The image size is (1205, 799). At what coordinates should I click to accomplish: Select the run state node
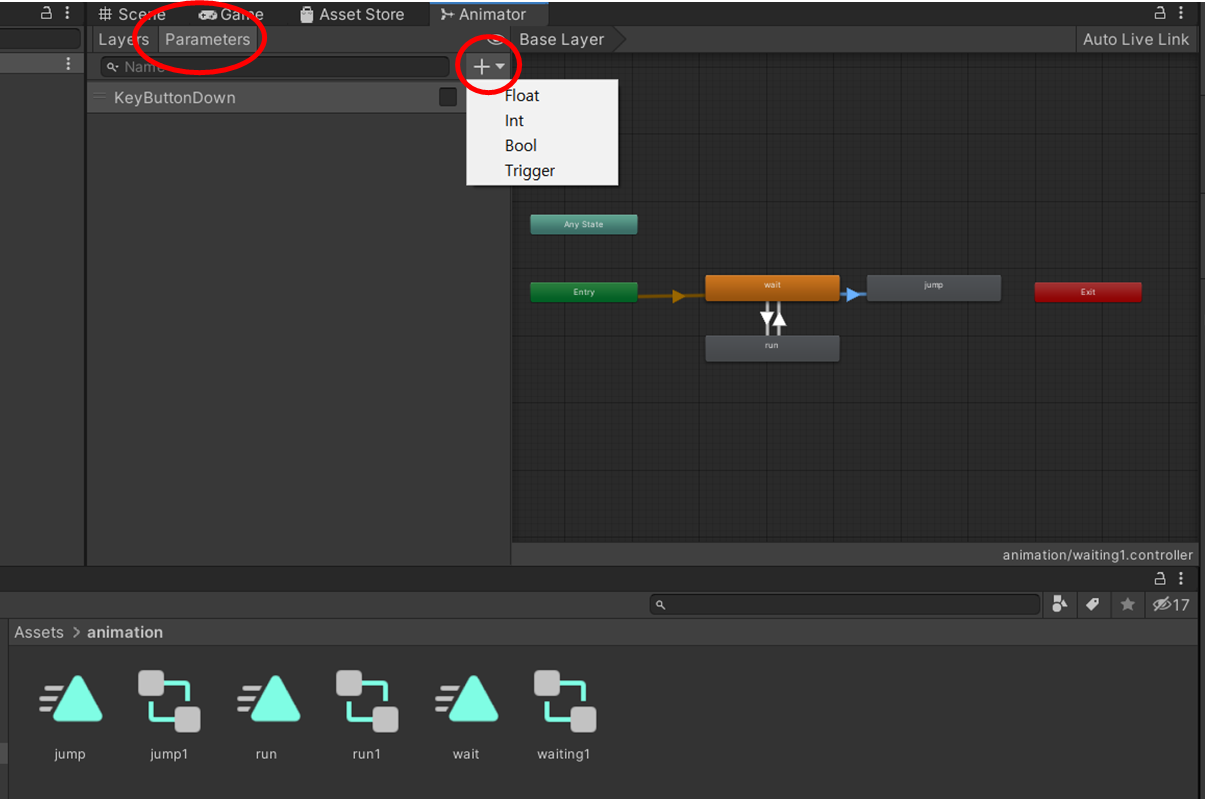[772, 348]
